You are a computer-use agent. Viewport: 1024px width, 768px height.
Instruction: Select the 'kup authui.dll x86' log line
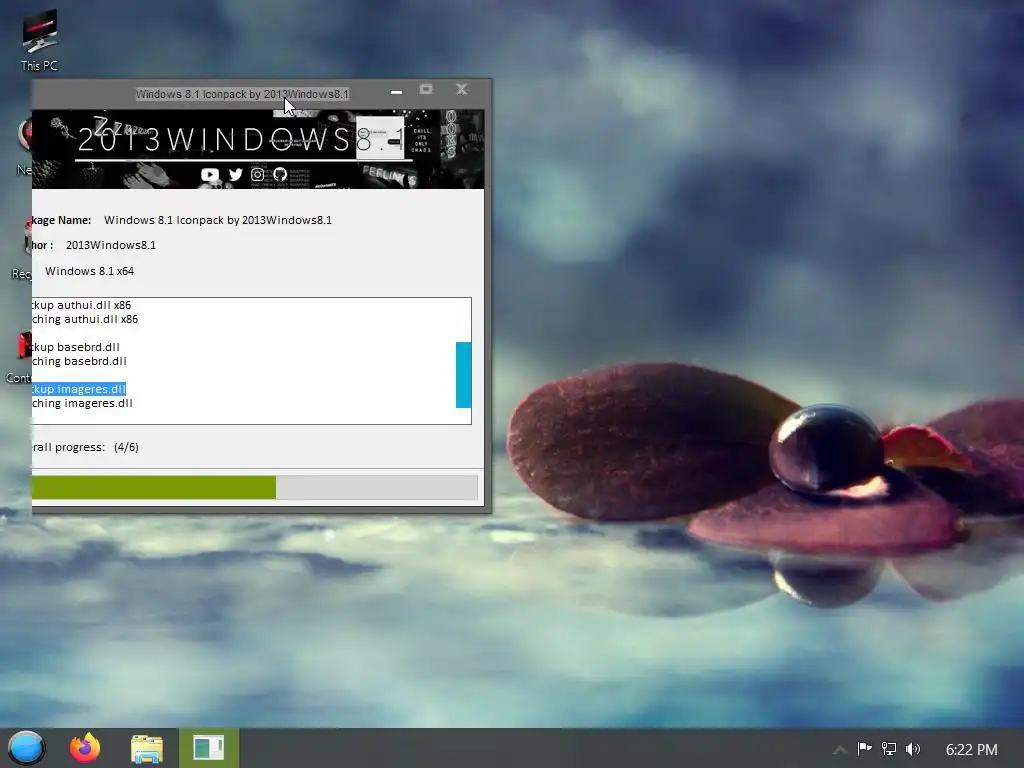click(x=82, y=305)
